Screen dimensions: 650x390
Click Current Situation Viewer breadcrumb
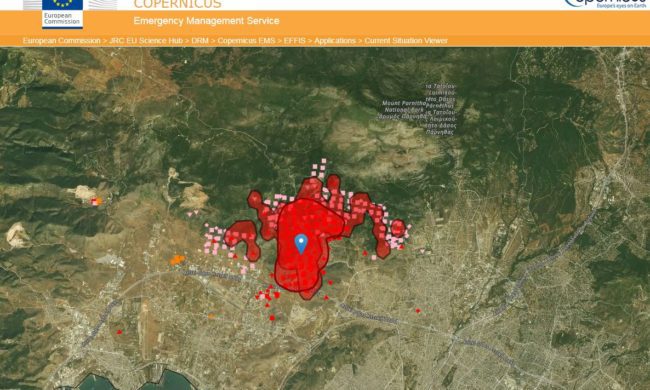(406, 41)
